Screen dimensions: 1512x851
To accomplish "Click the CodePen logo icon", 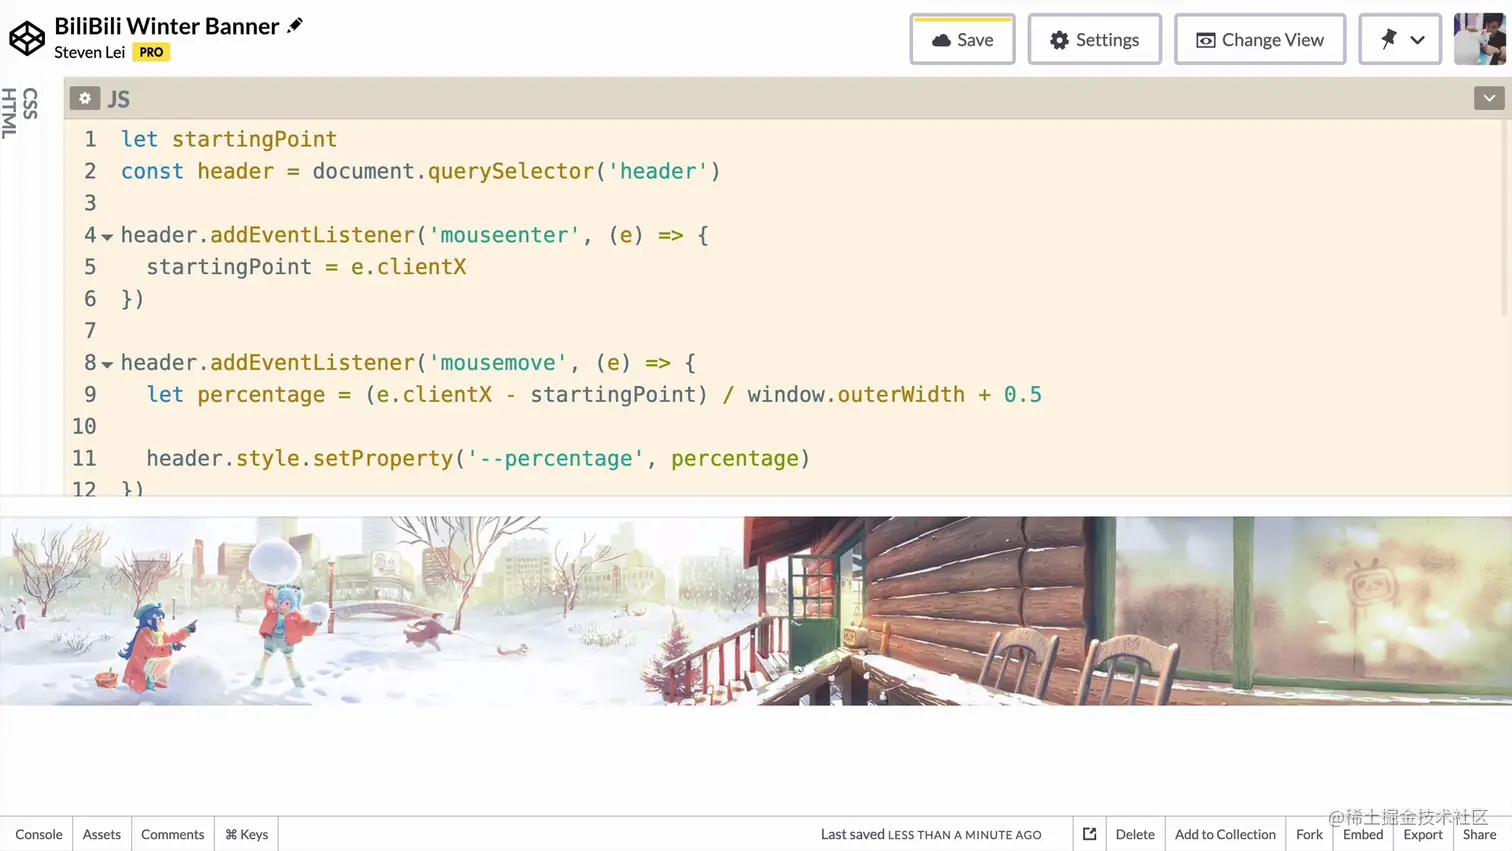I will tap(27, 39).
